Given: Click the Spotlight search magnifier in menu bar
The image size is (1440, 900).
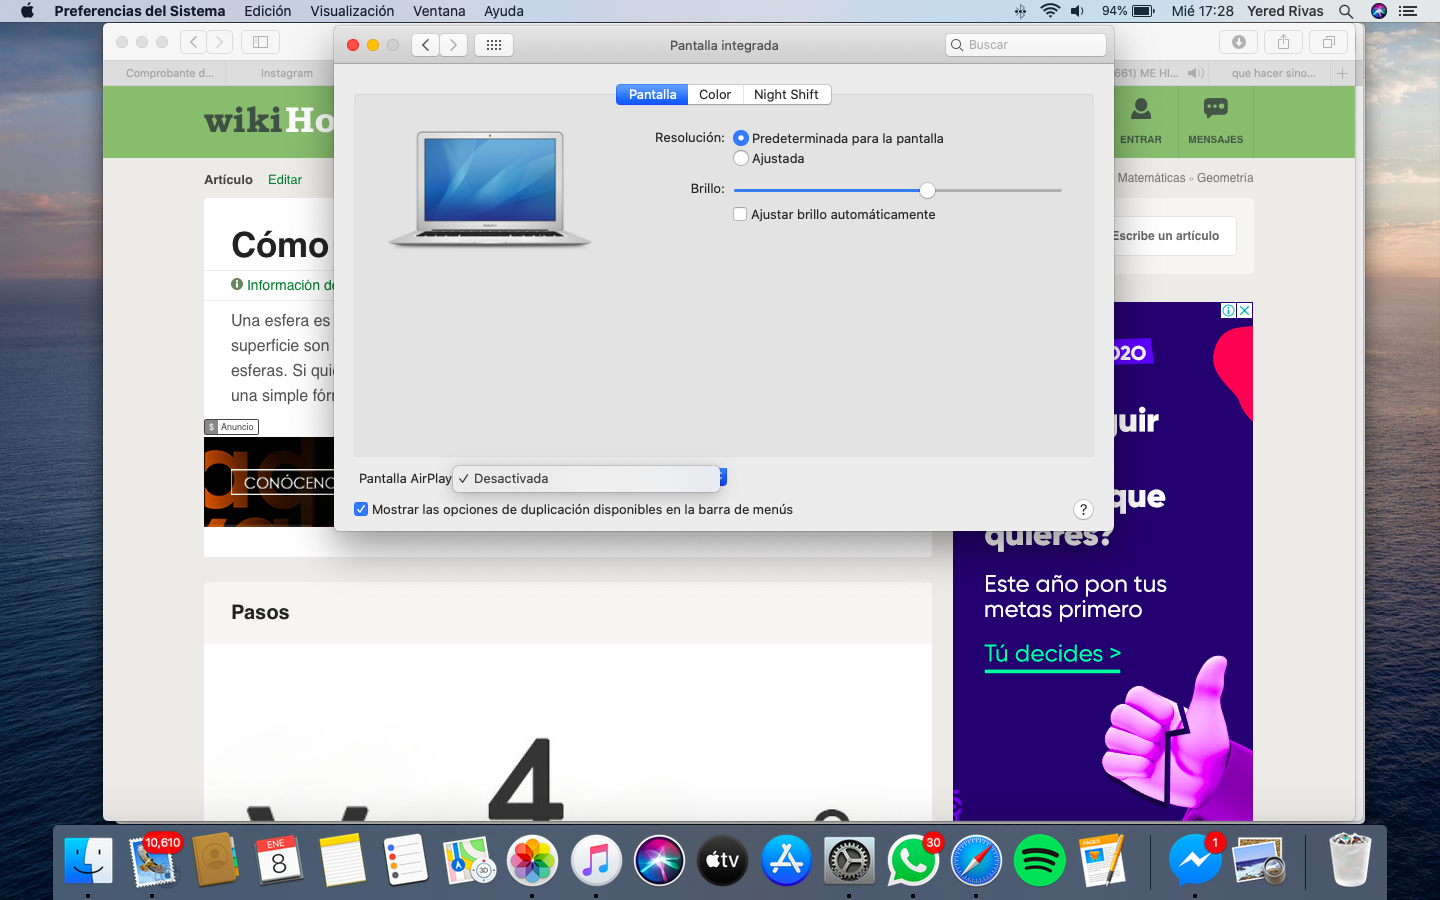Looking at the screenshot, I should [x=1346, y=11].
